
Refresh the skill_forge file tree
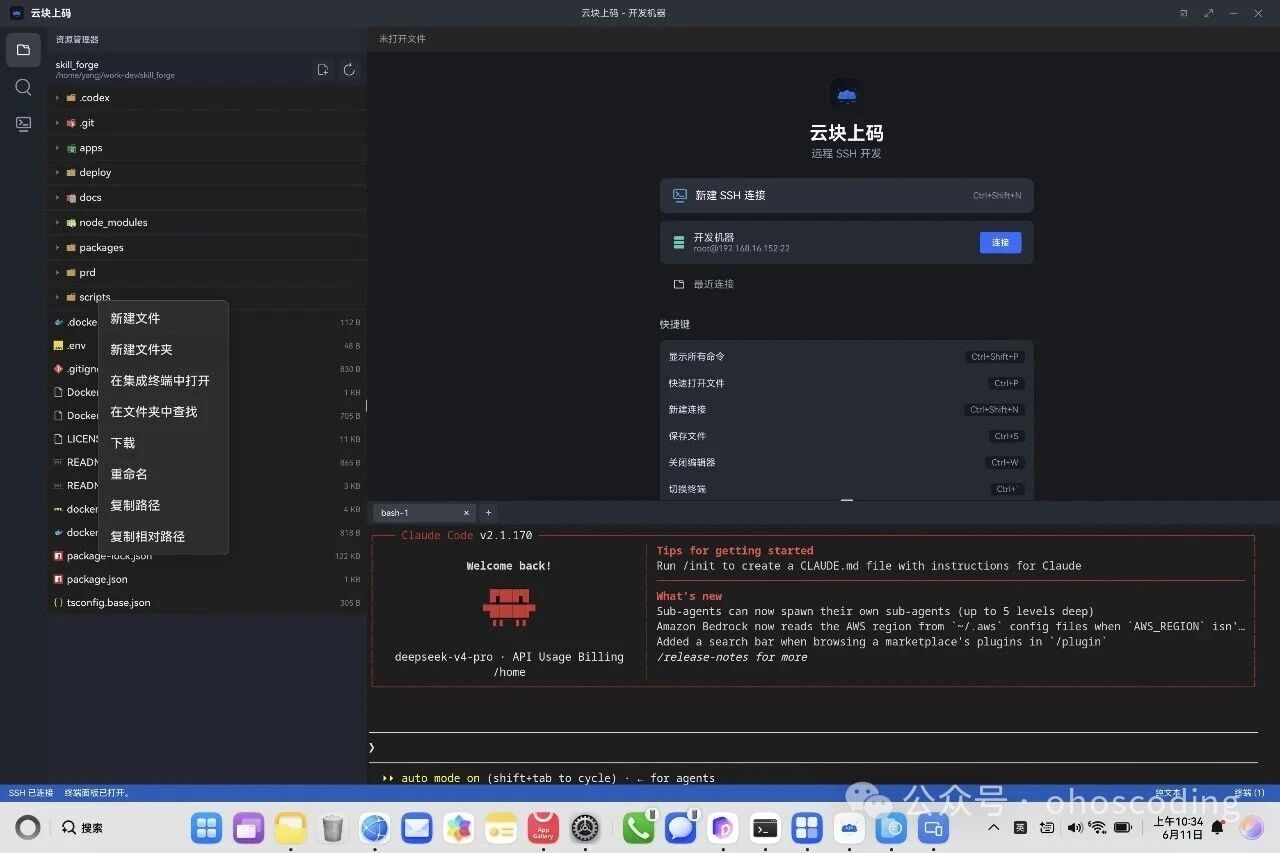tap(349, 70)
